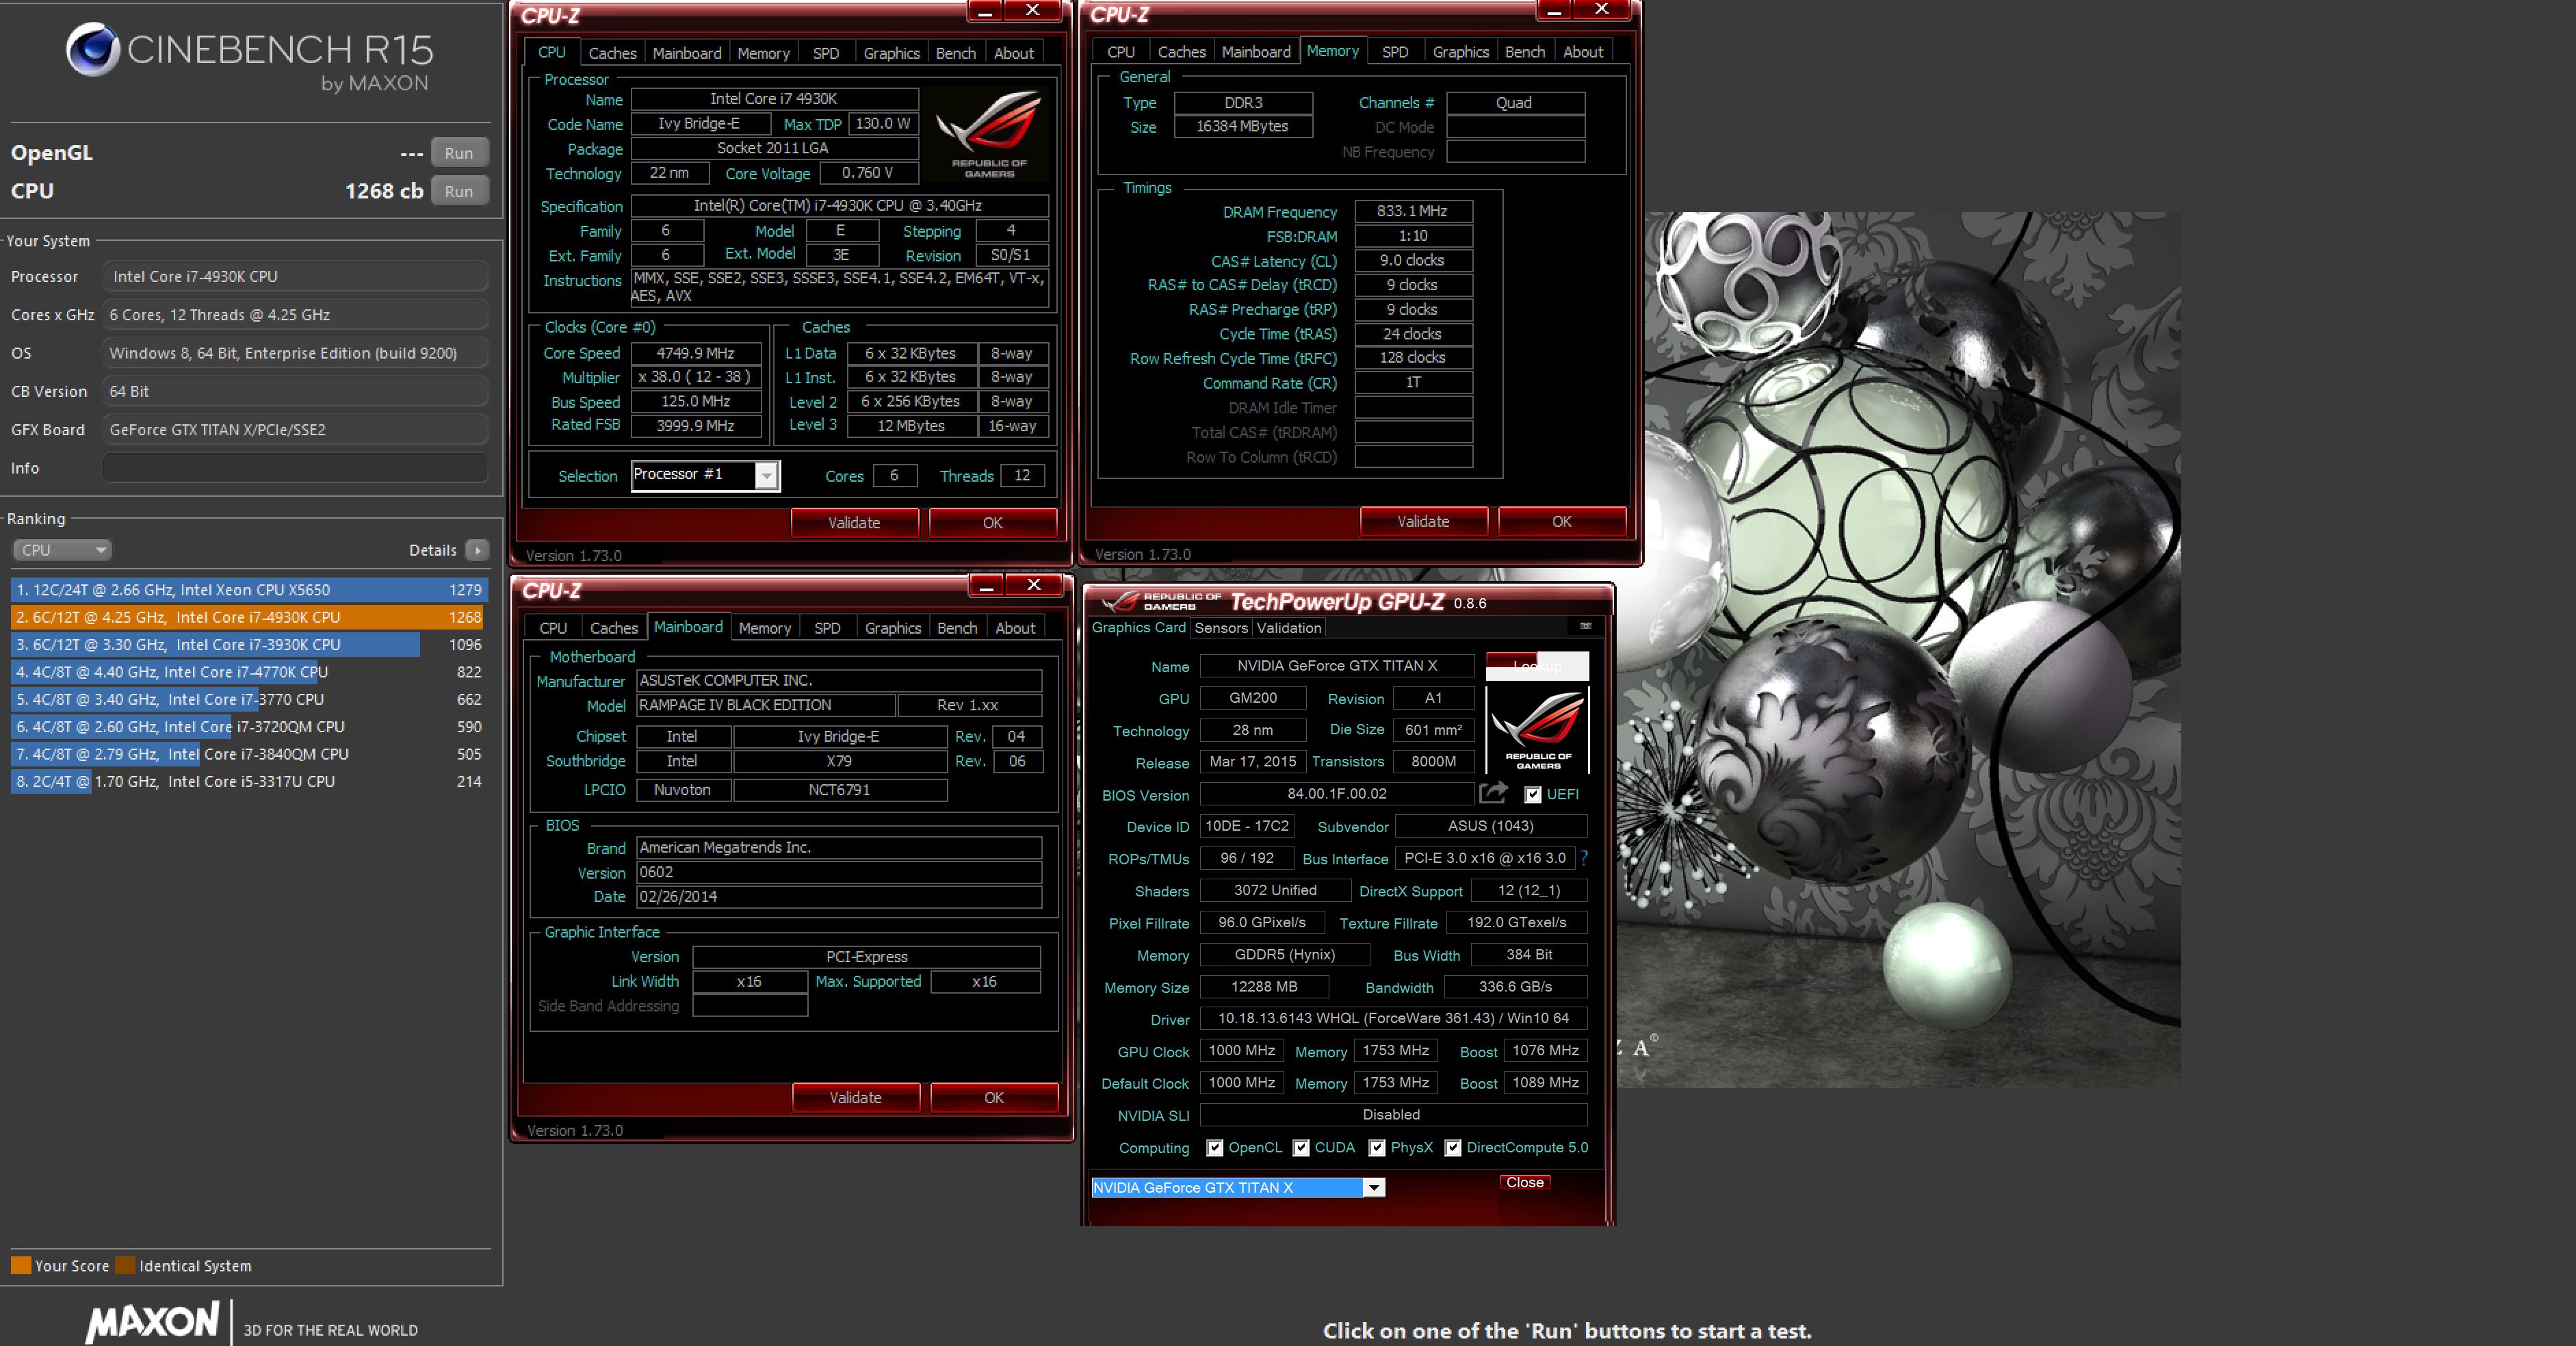Click the Close button in GPU-Z
The width and height of the screenshot is (2576, 1346).
tap(1524, 1182)
